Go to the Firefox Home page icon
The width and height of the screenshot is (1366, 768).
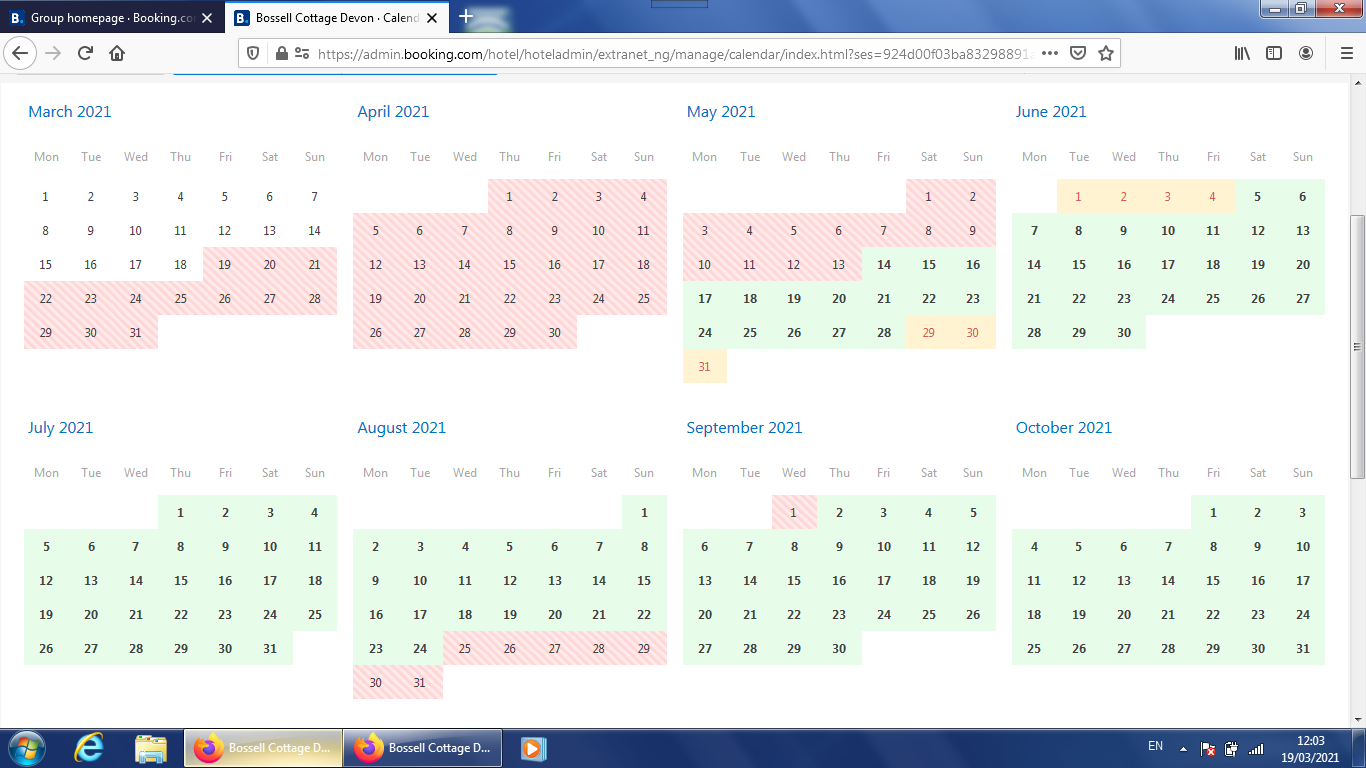117,53
